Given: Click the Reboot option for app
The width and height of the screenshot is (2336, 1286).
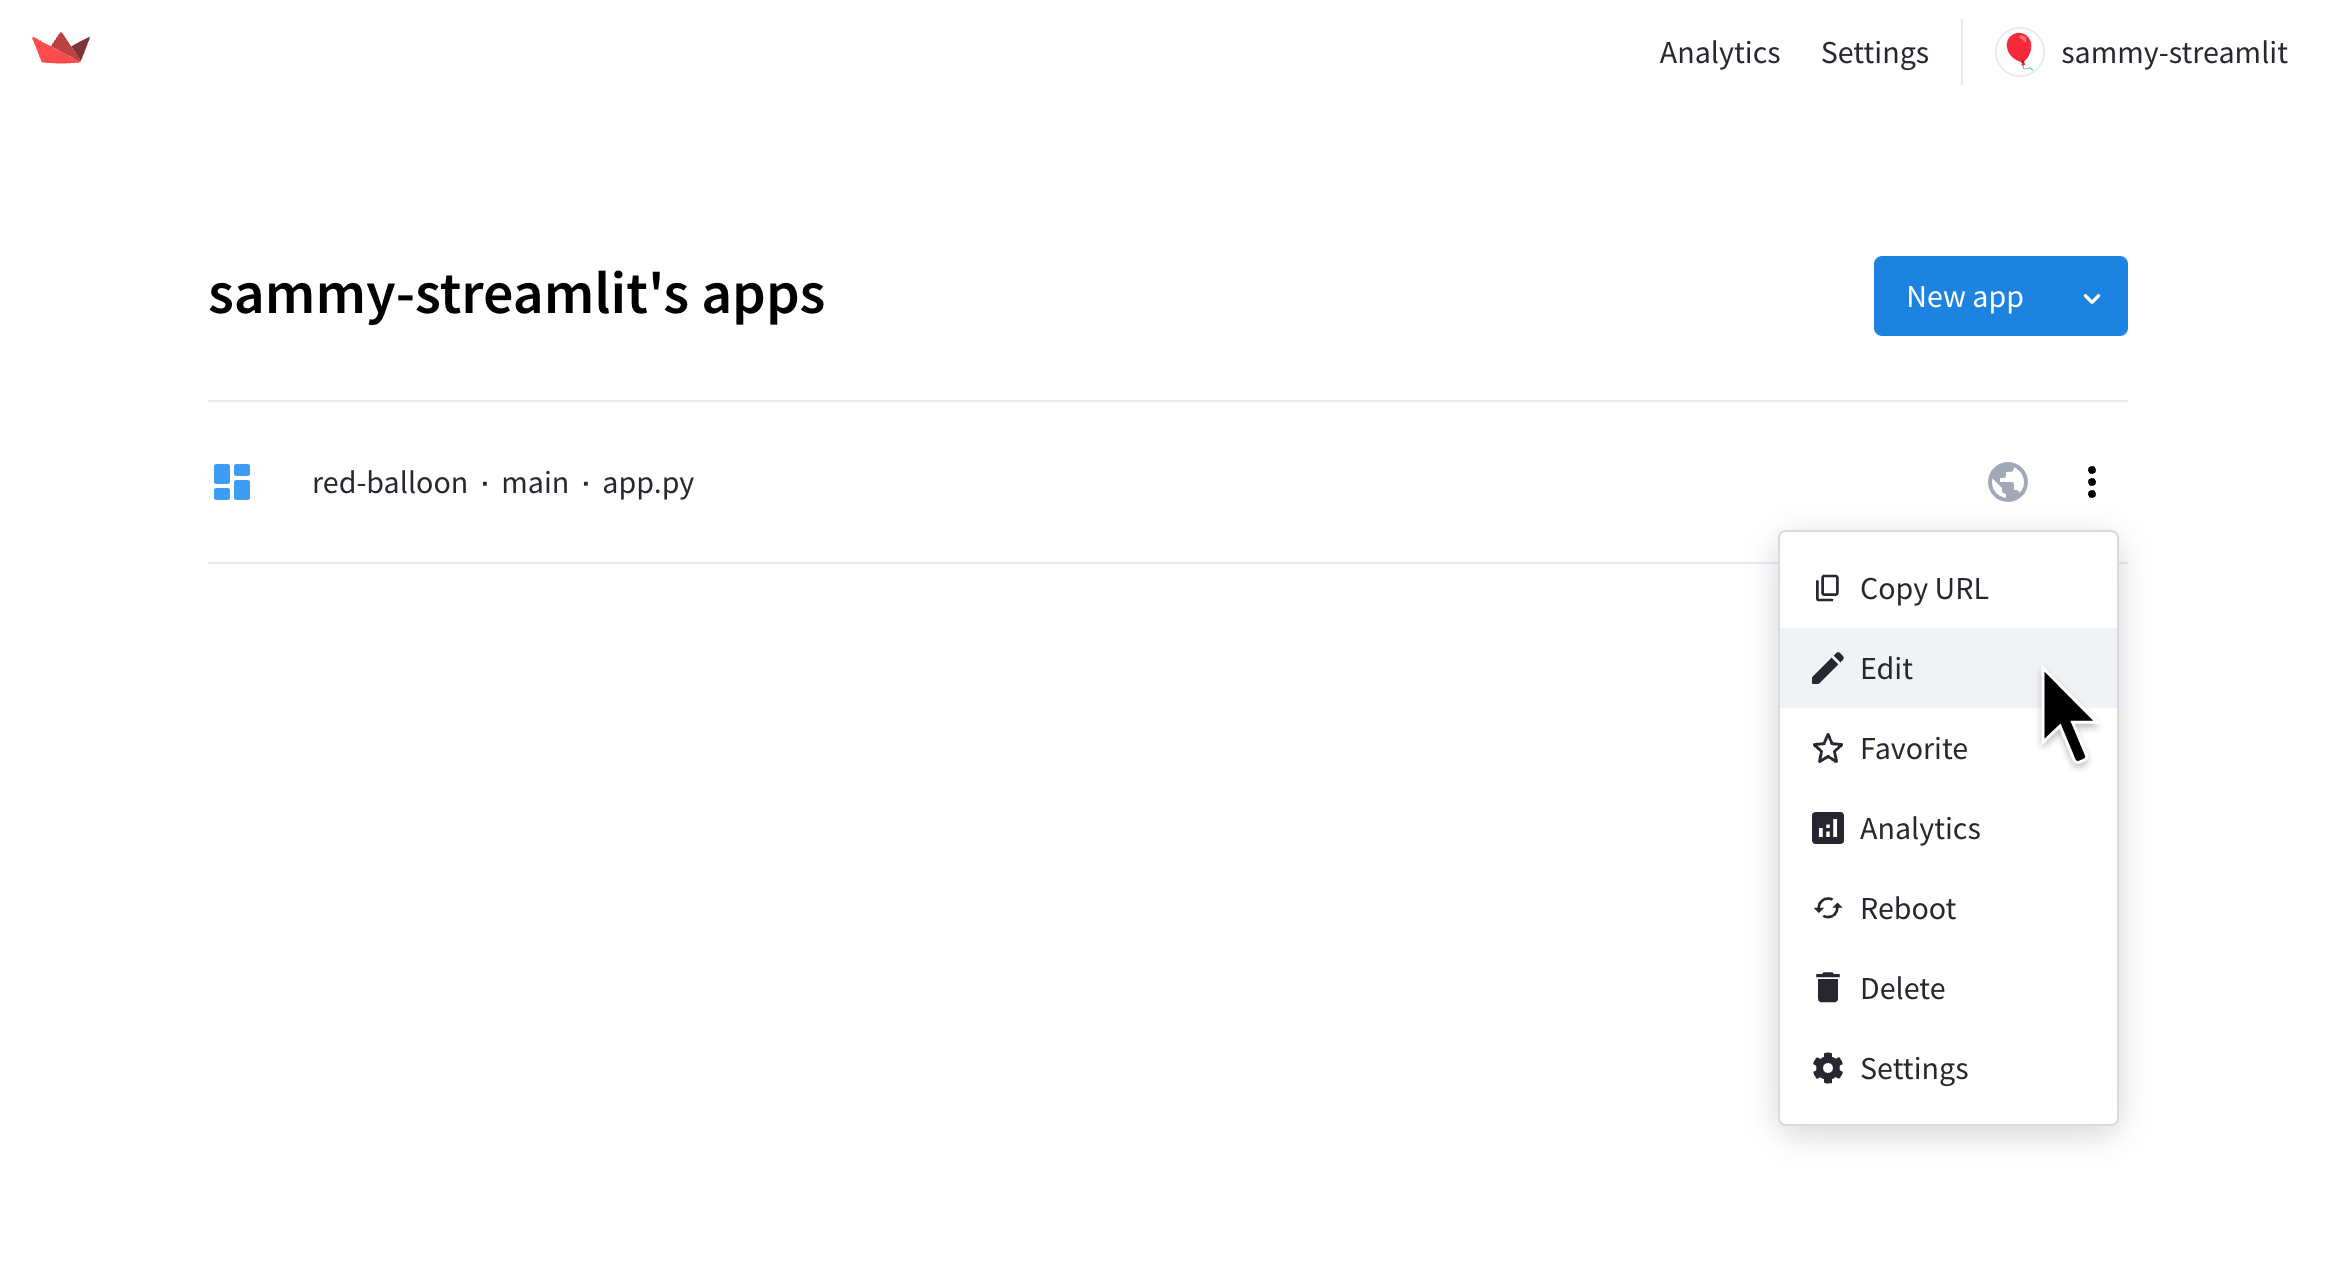Looking at the screenshot, I should point(1907,907).
